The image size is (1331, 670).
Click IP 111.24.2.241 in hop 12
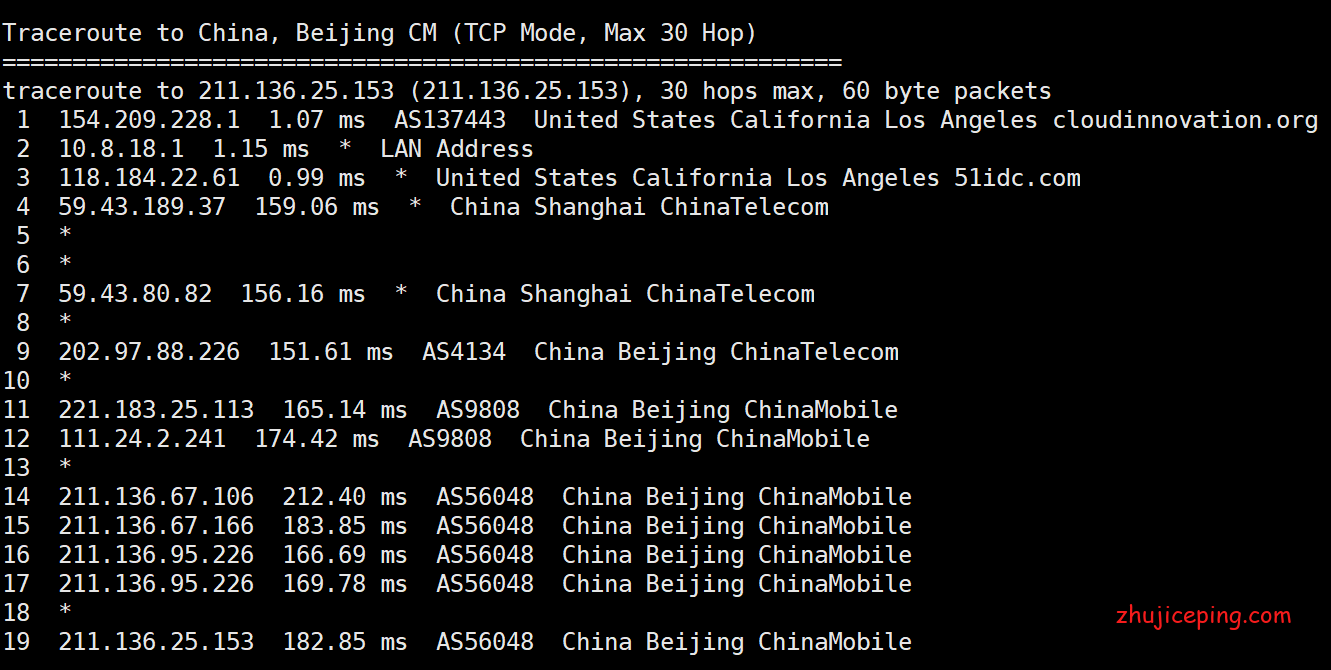142,439
